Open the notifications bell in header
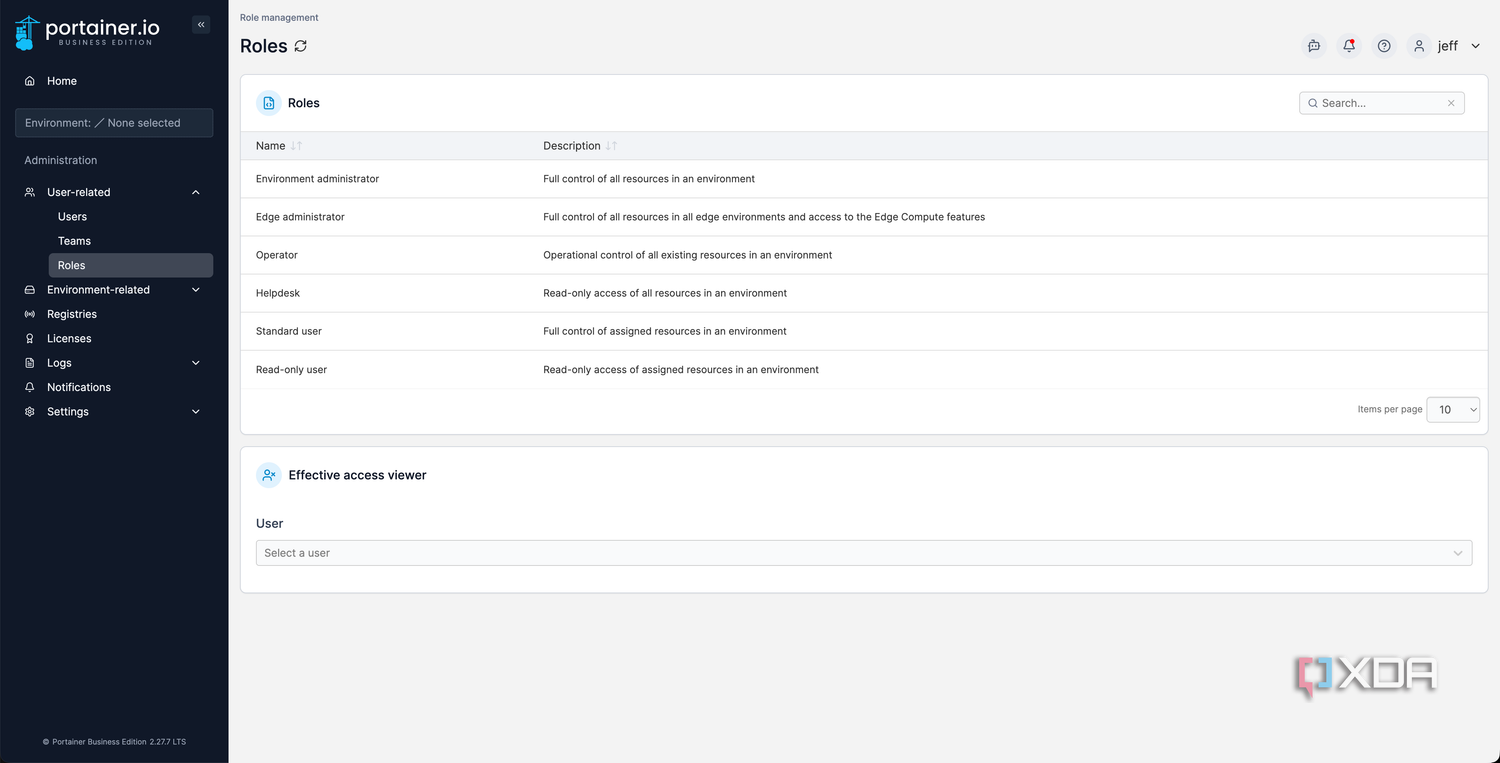This screenshot has width=1500, height=763. (x=1349, y=46)
